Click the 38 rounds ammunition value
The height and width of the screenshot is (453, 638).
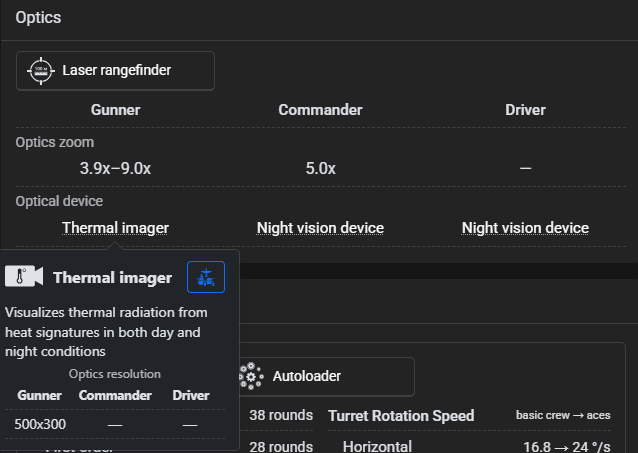[281, 415]
